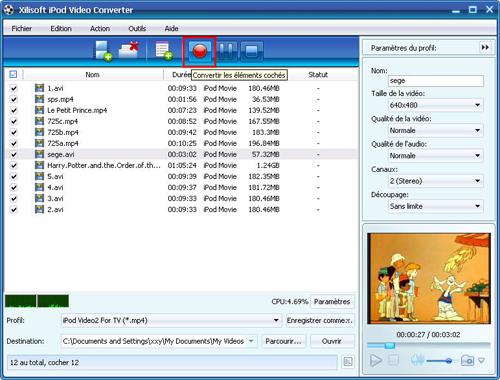500x380 pixels.
Task: Click the Add profile list toolbar icon
Action: [x=164, y=51]
